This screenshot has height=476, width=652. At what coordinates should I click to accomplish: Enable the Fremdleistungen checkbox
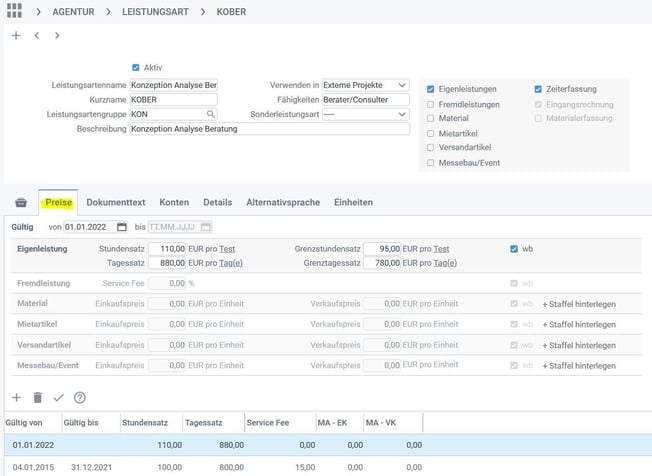[x=431, y=104]
